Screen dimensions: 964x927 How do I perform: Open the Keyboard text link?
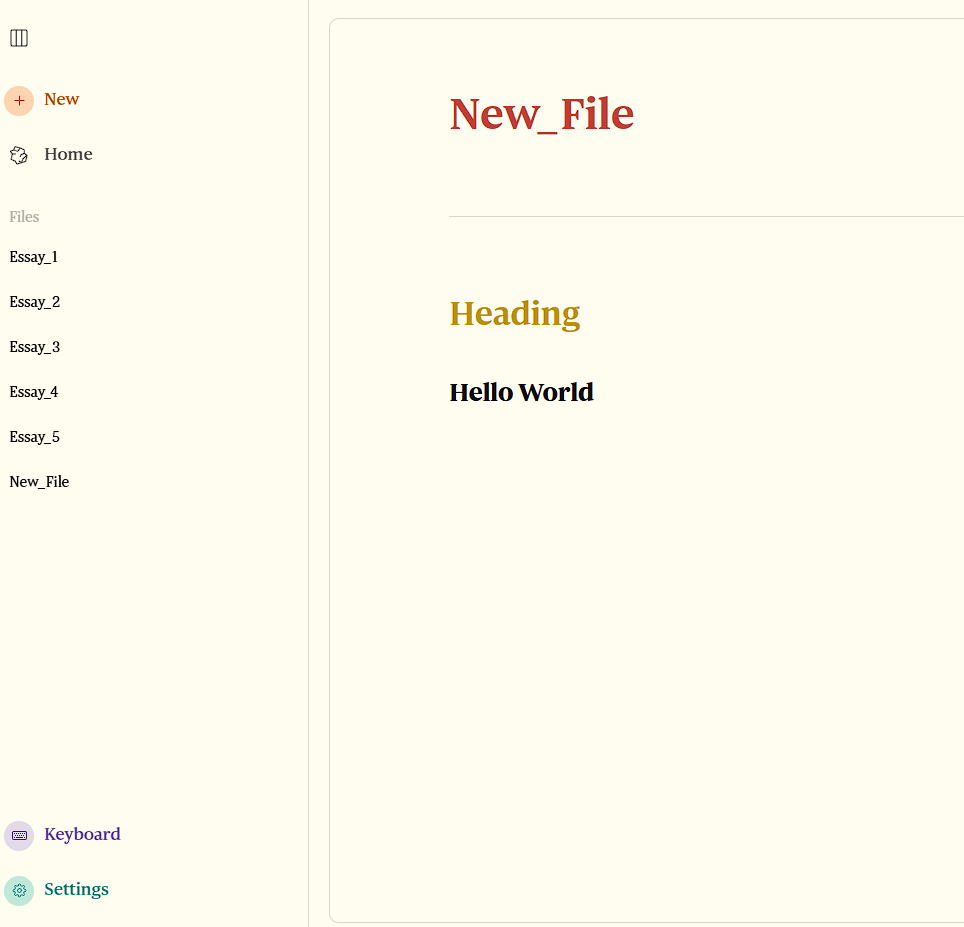tap(82, 834)
